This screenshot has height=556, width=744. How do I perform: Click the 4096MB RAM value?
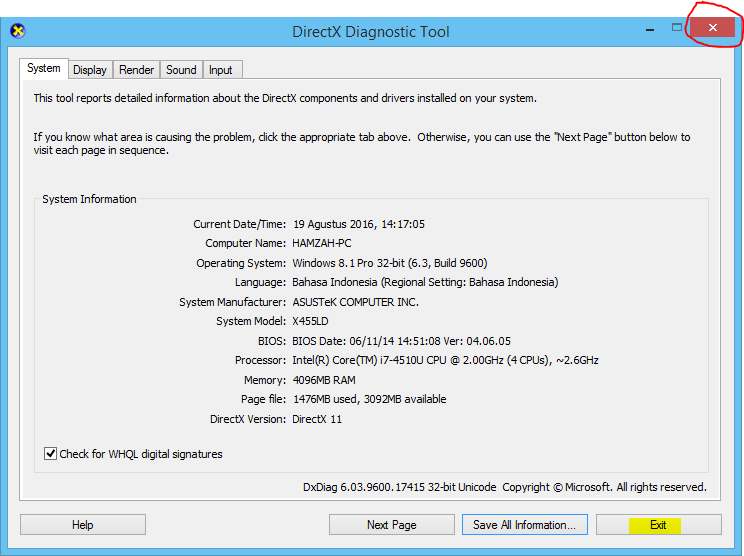pos(324,380)
